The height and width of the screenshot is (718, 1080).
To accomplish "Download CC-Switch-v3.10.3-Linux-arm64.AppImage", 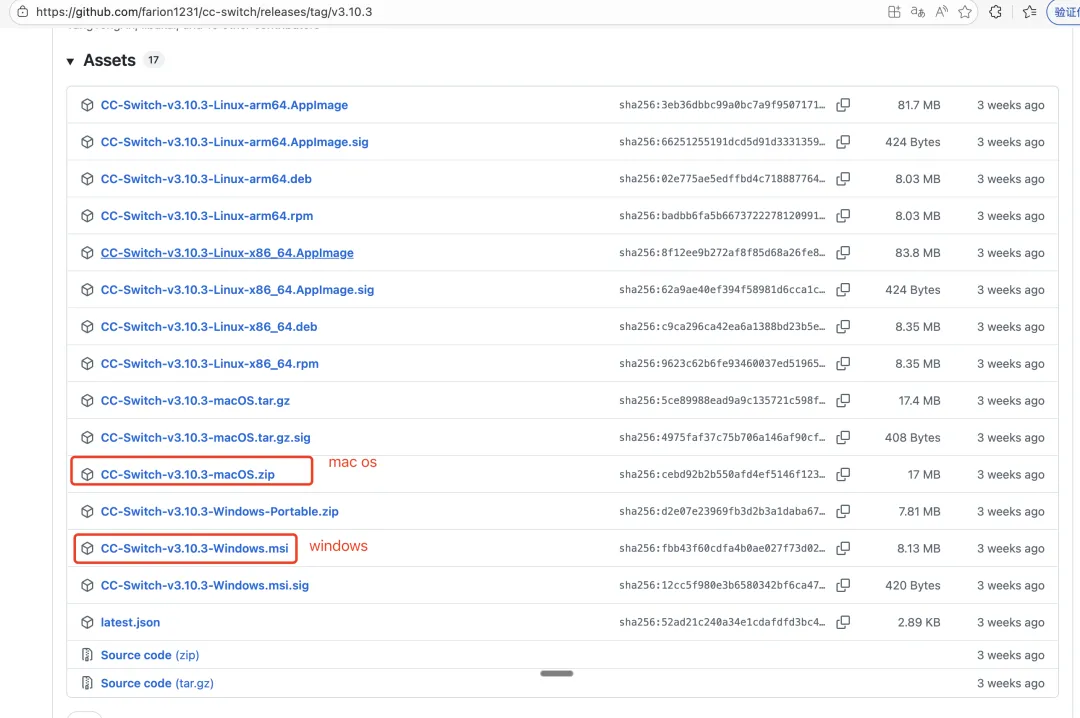I will pos(224,105).
